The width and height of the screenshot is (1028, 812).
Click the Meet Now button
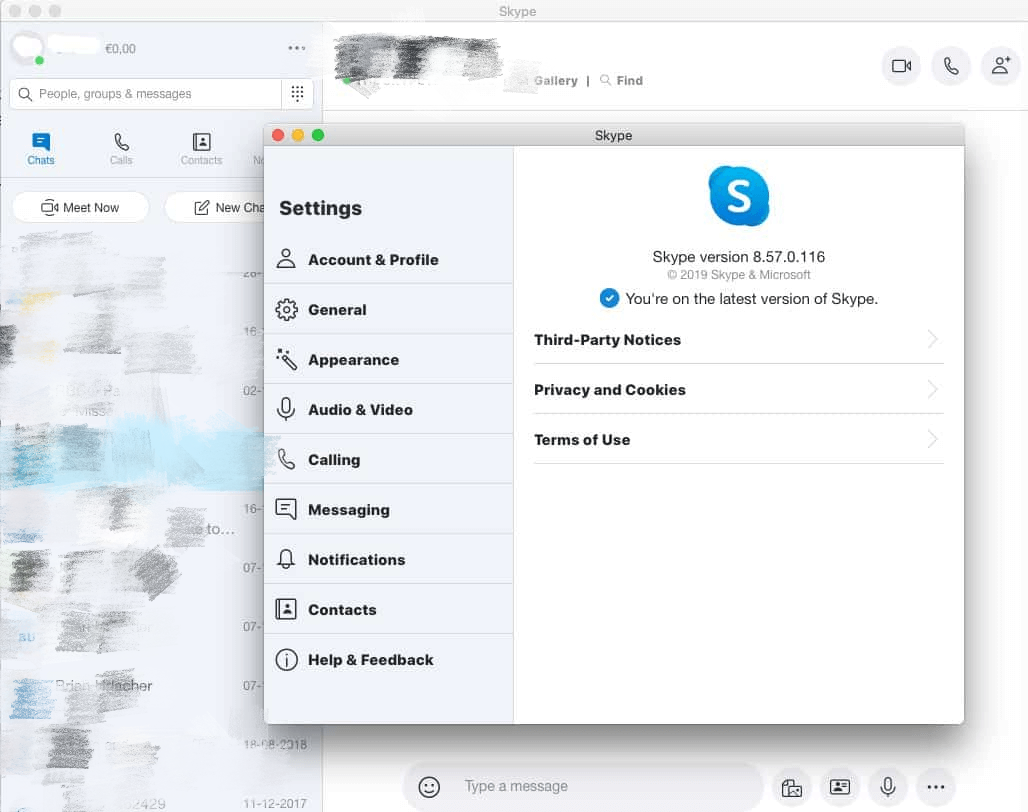coord(81,207)
